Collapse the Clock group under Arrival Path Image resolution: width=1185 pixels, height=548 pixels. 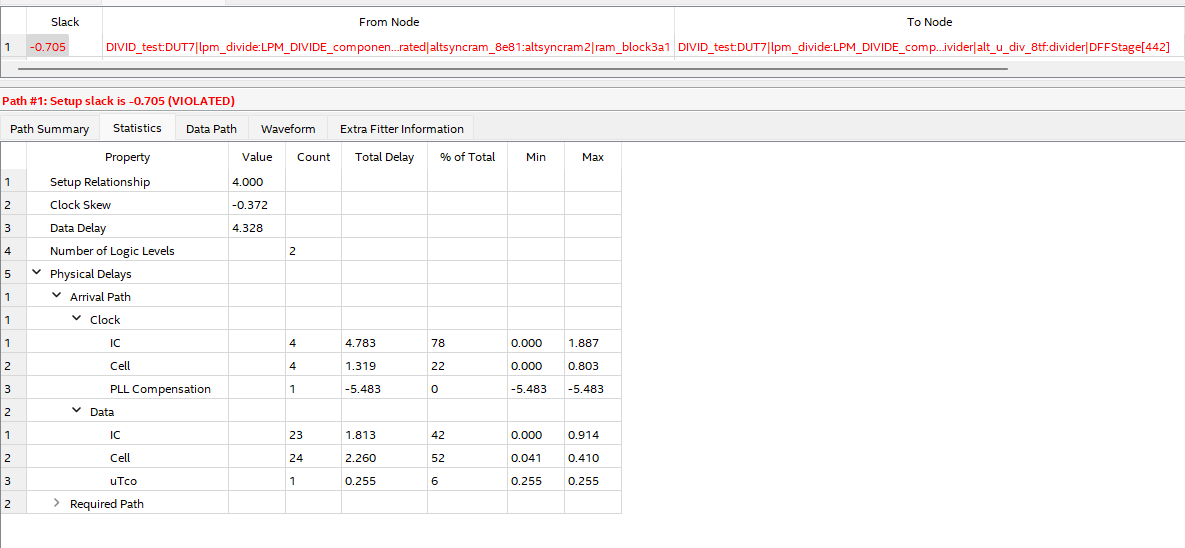(76, 319)
